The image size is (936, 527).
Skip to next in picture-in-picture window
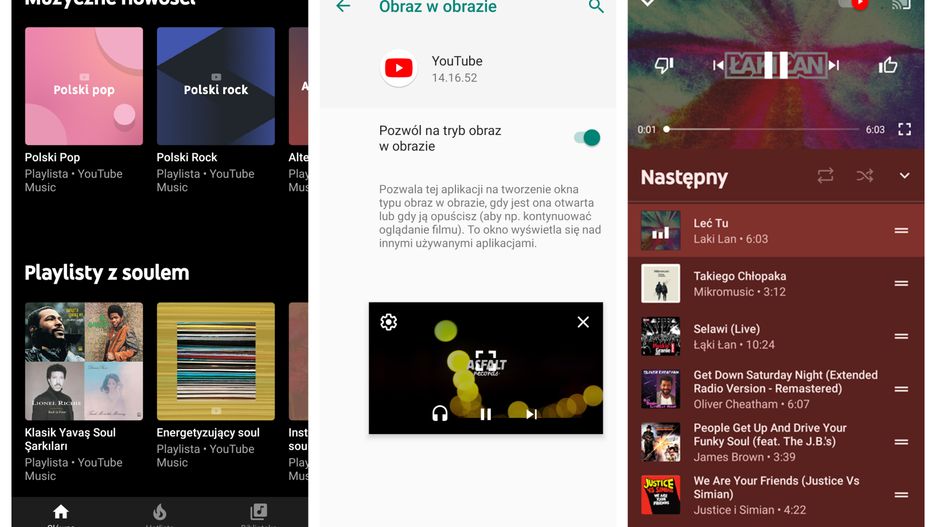click(x=531, y=414)
